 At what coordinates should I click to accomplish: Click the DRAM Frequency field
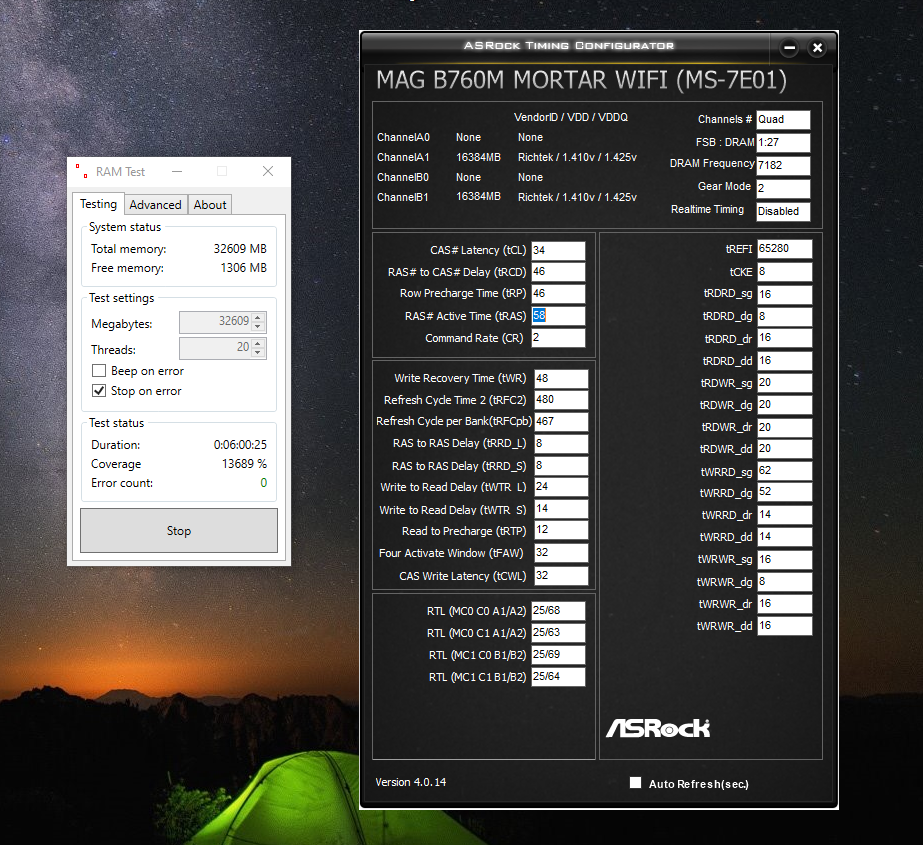[783, 165]
